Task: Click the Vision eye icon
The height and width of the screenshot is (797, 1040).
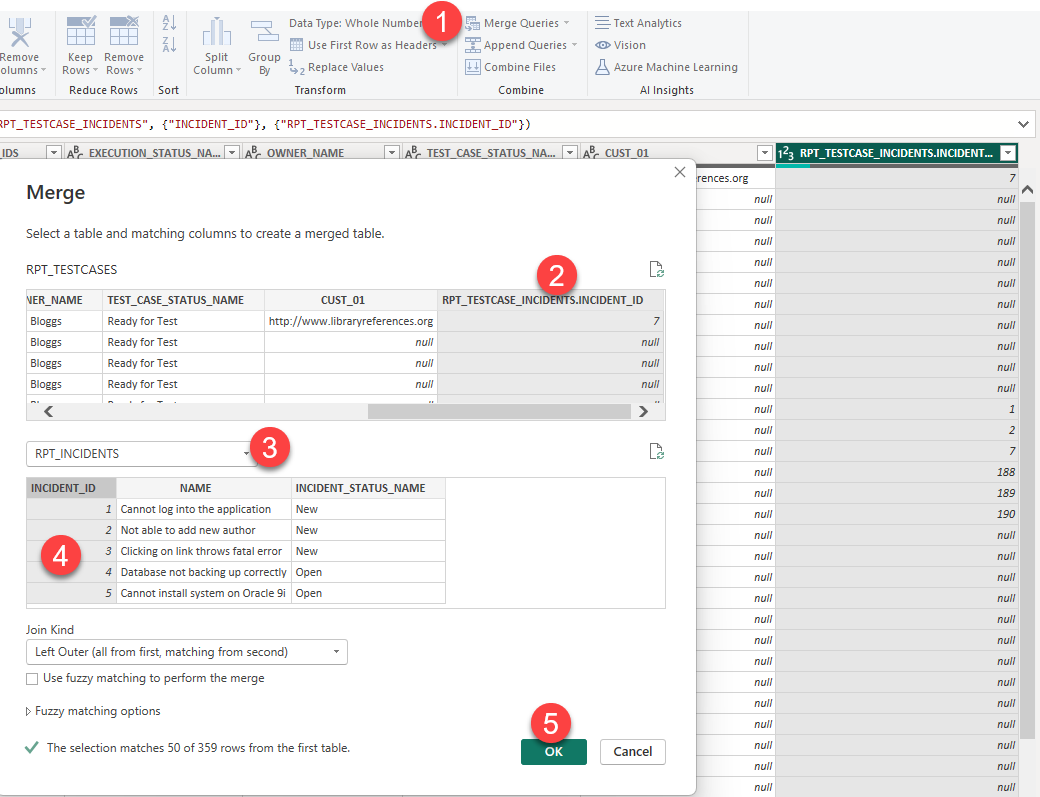Action: pyautogui.click(x=602, y=45)
